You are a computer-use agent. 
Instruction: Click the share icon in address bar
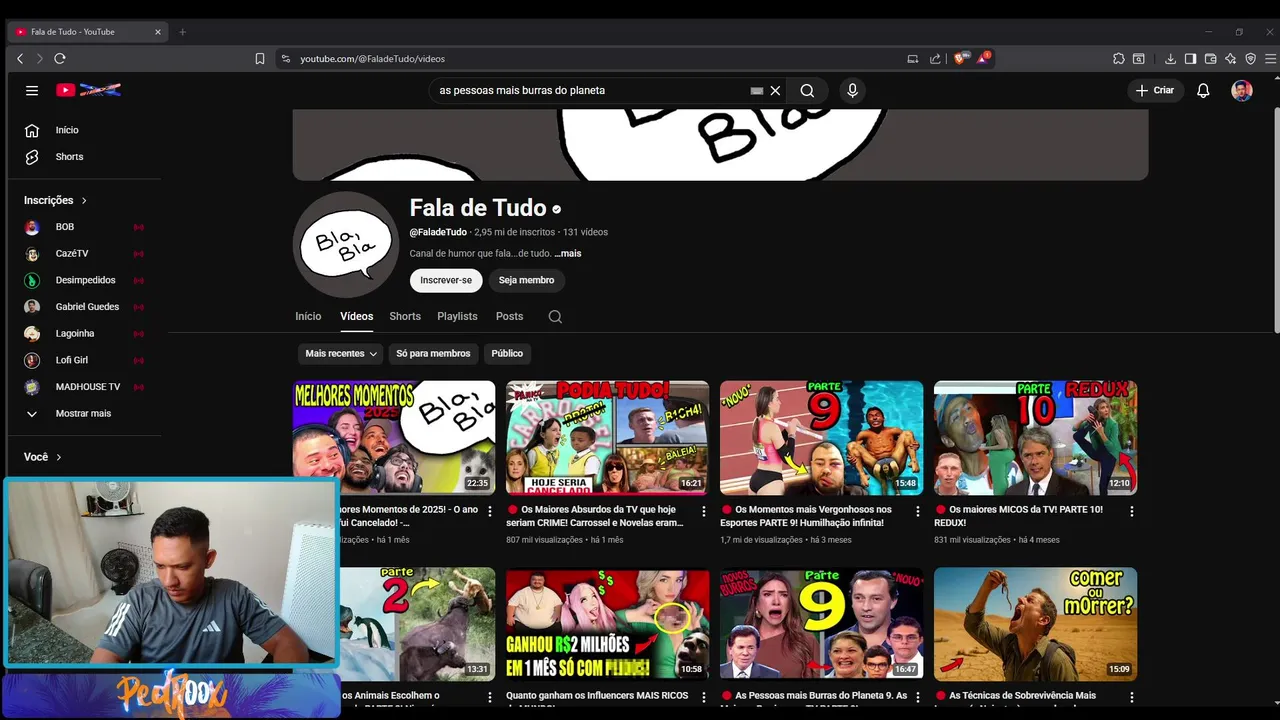pyautogui.click(x=935, y=59)
